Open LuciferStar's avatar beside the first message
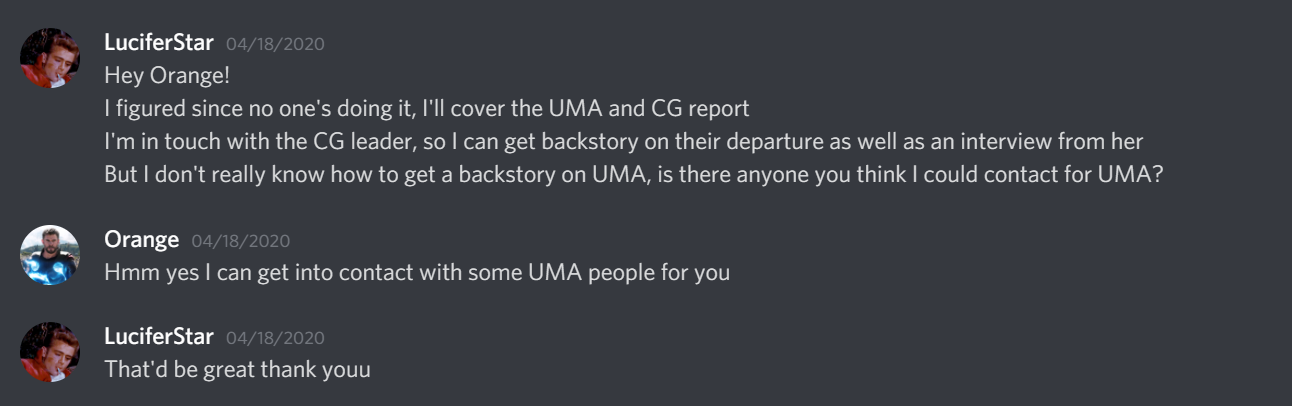Screen dimensions: 1292x406 49,58
